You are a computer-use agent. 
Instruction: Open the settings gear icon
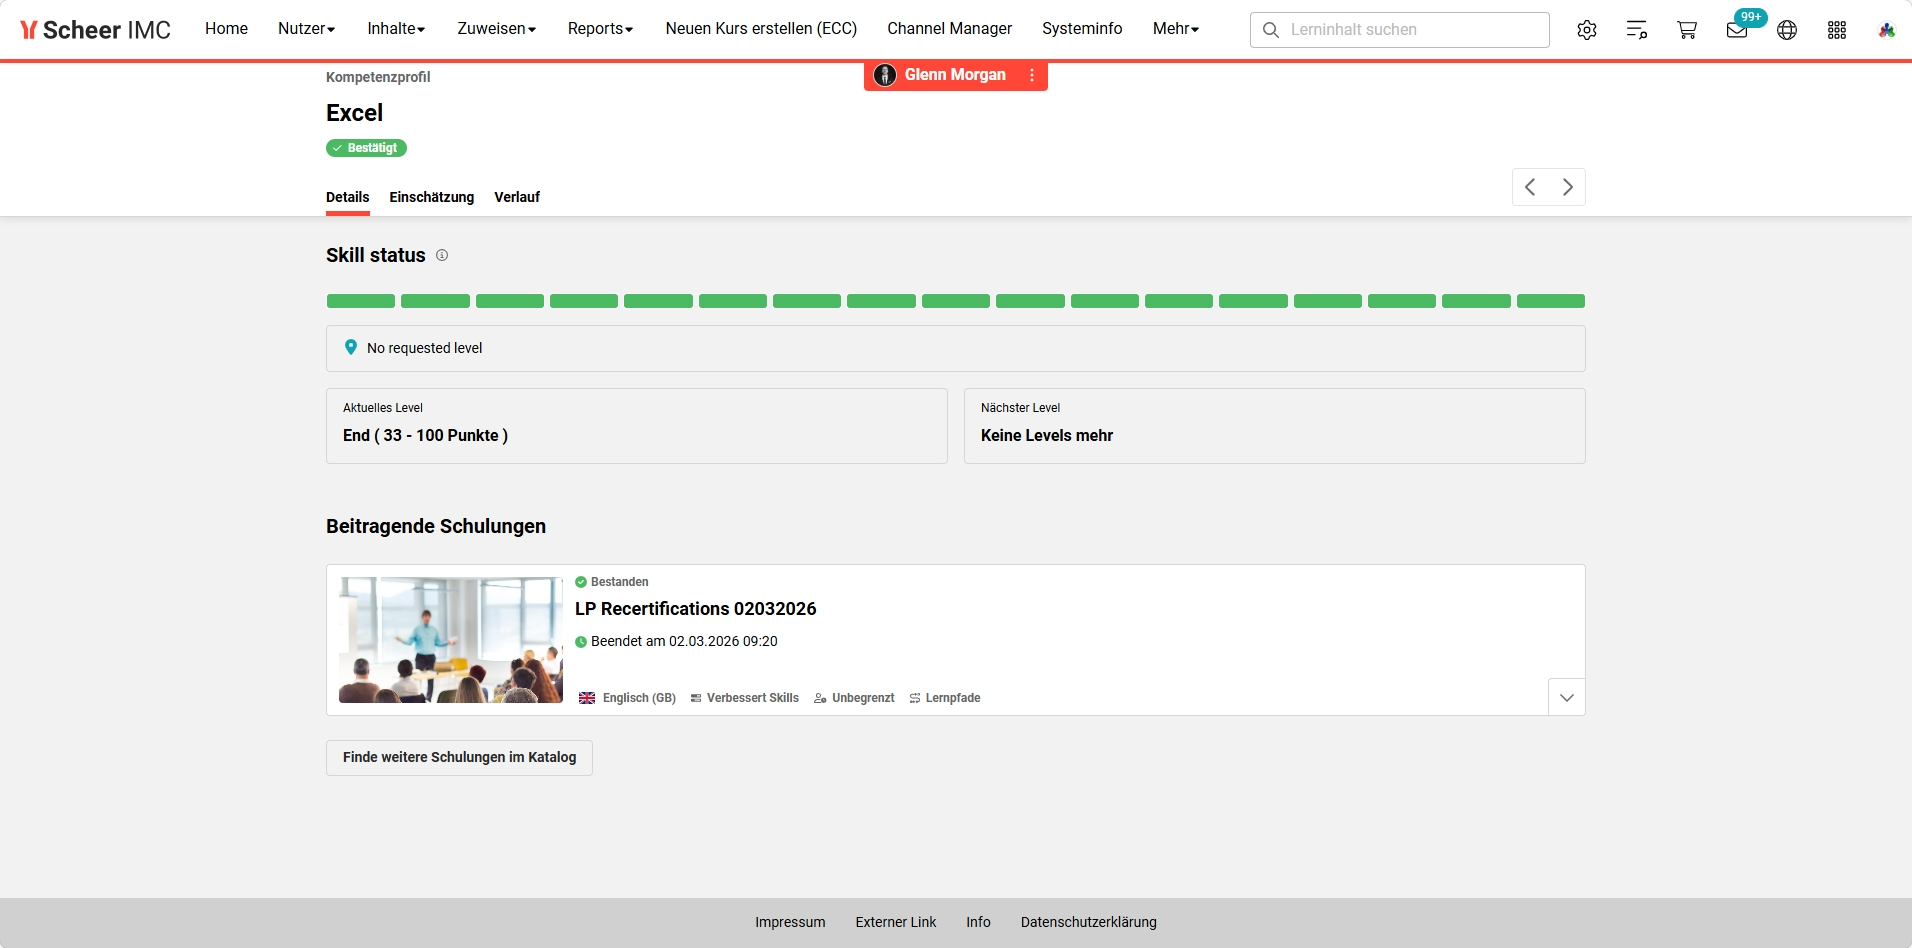coord(1587,30)
